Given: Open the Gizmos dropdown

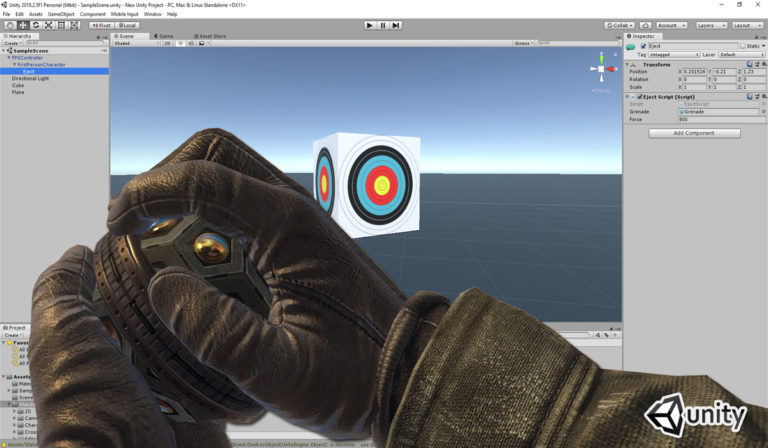Looking at the screenshot, I should click(523, 43).
